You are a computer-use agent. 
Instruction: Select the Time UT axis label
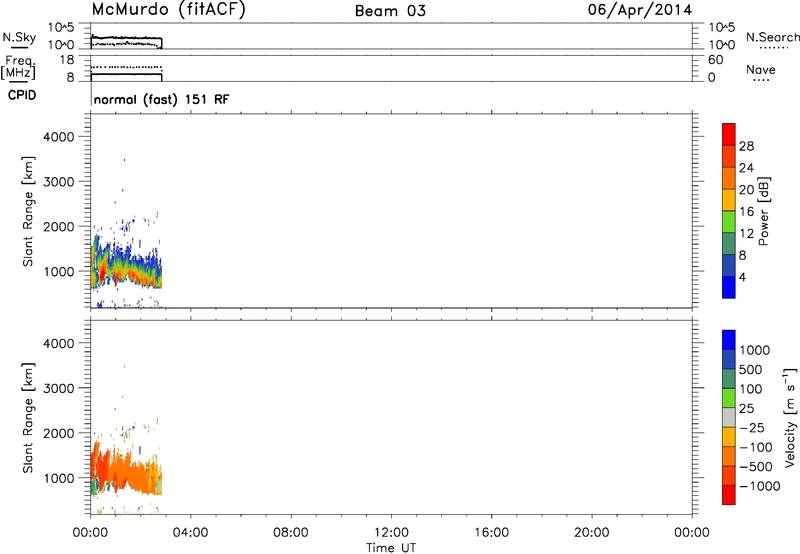click(x=391, y=548)
